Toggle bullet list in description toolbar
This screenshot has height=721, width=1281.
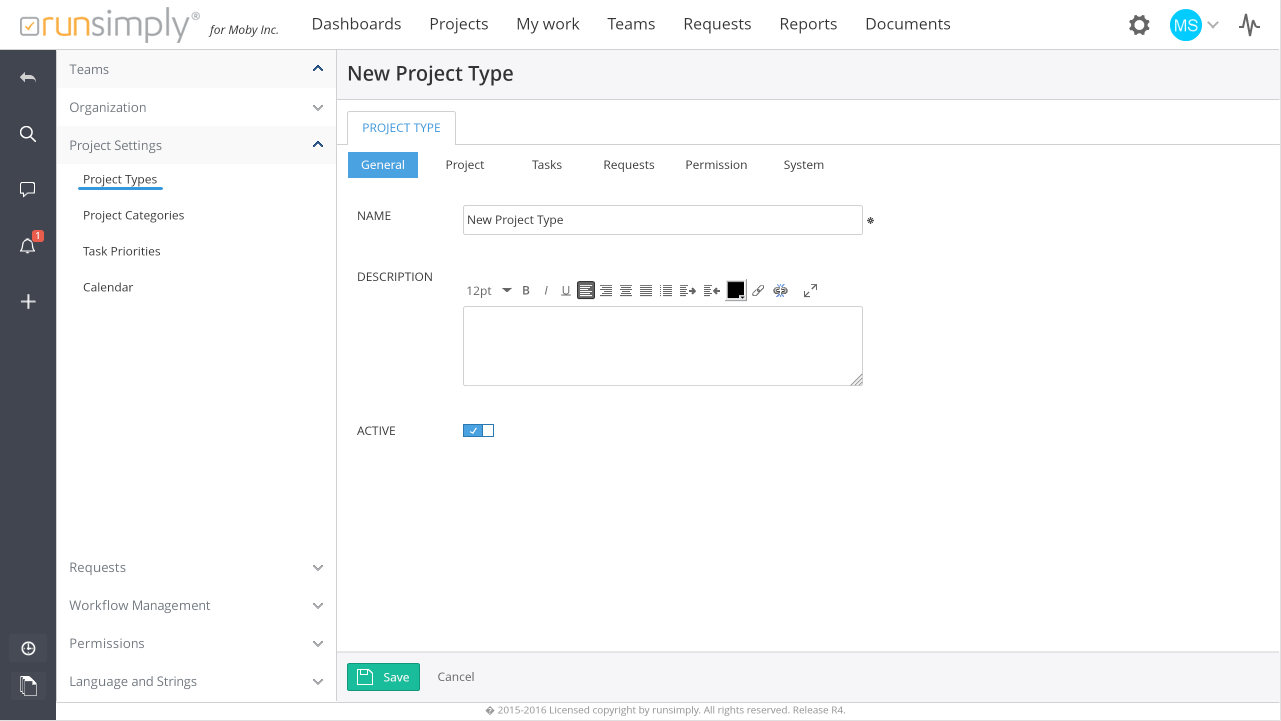(x=666, y=291)
